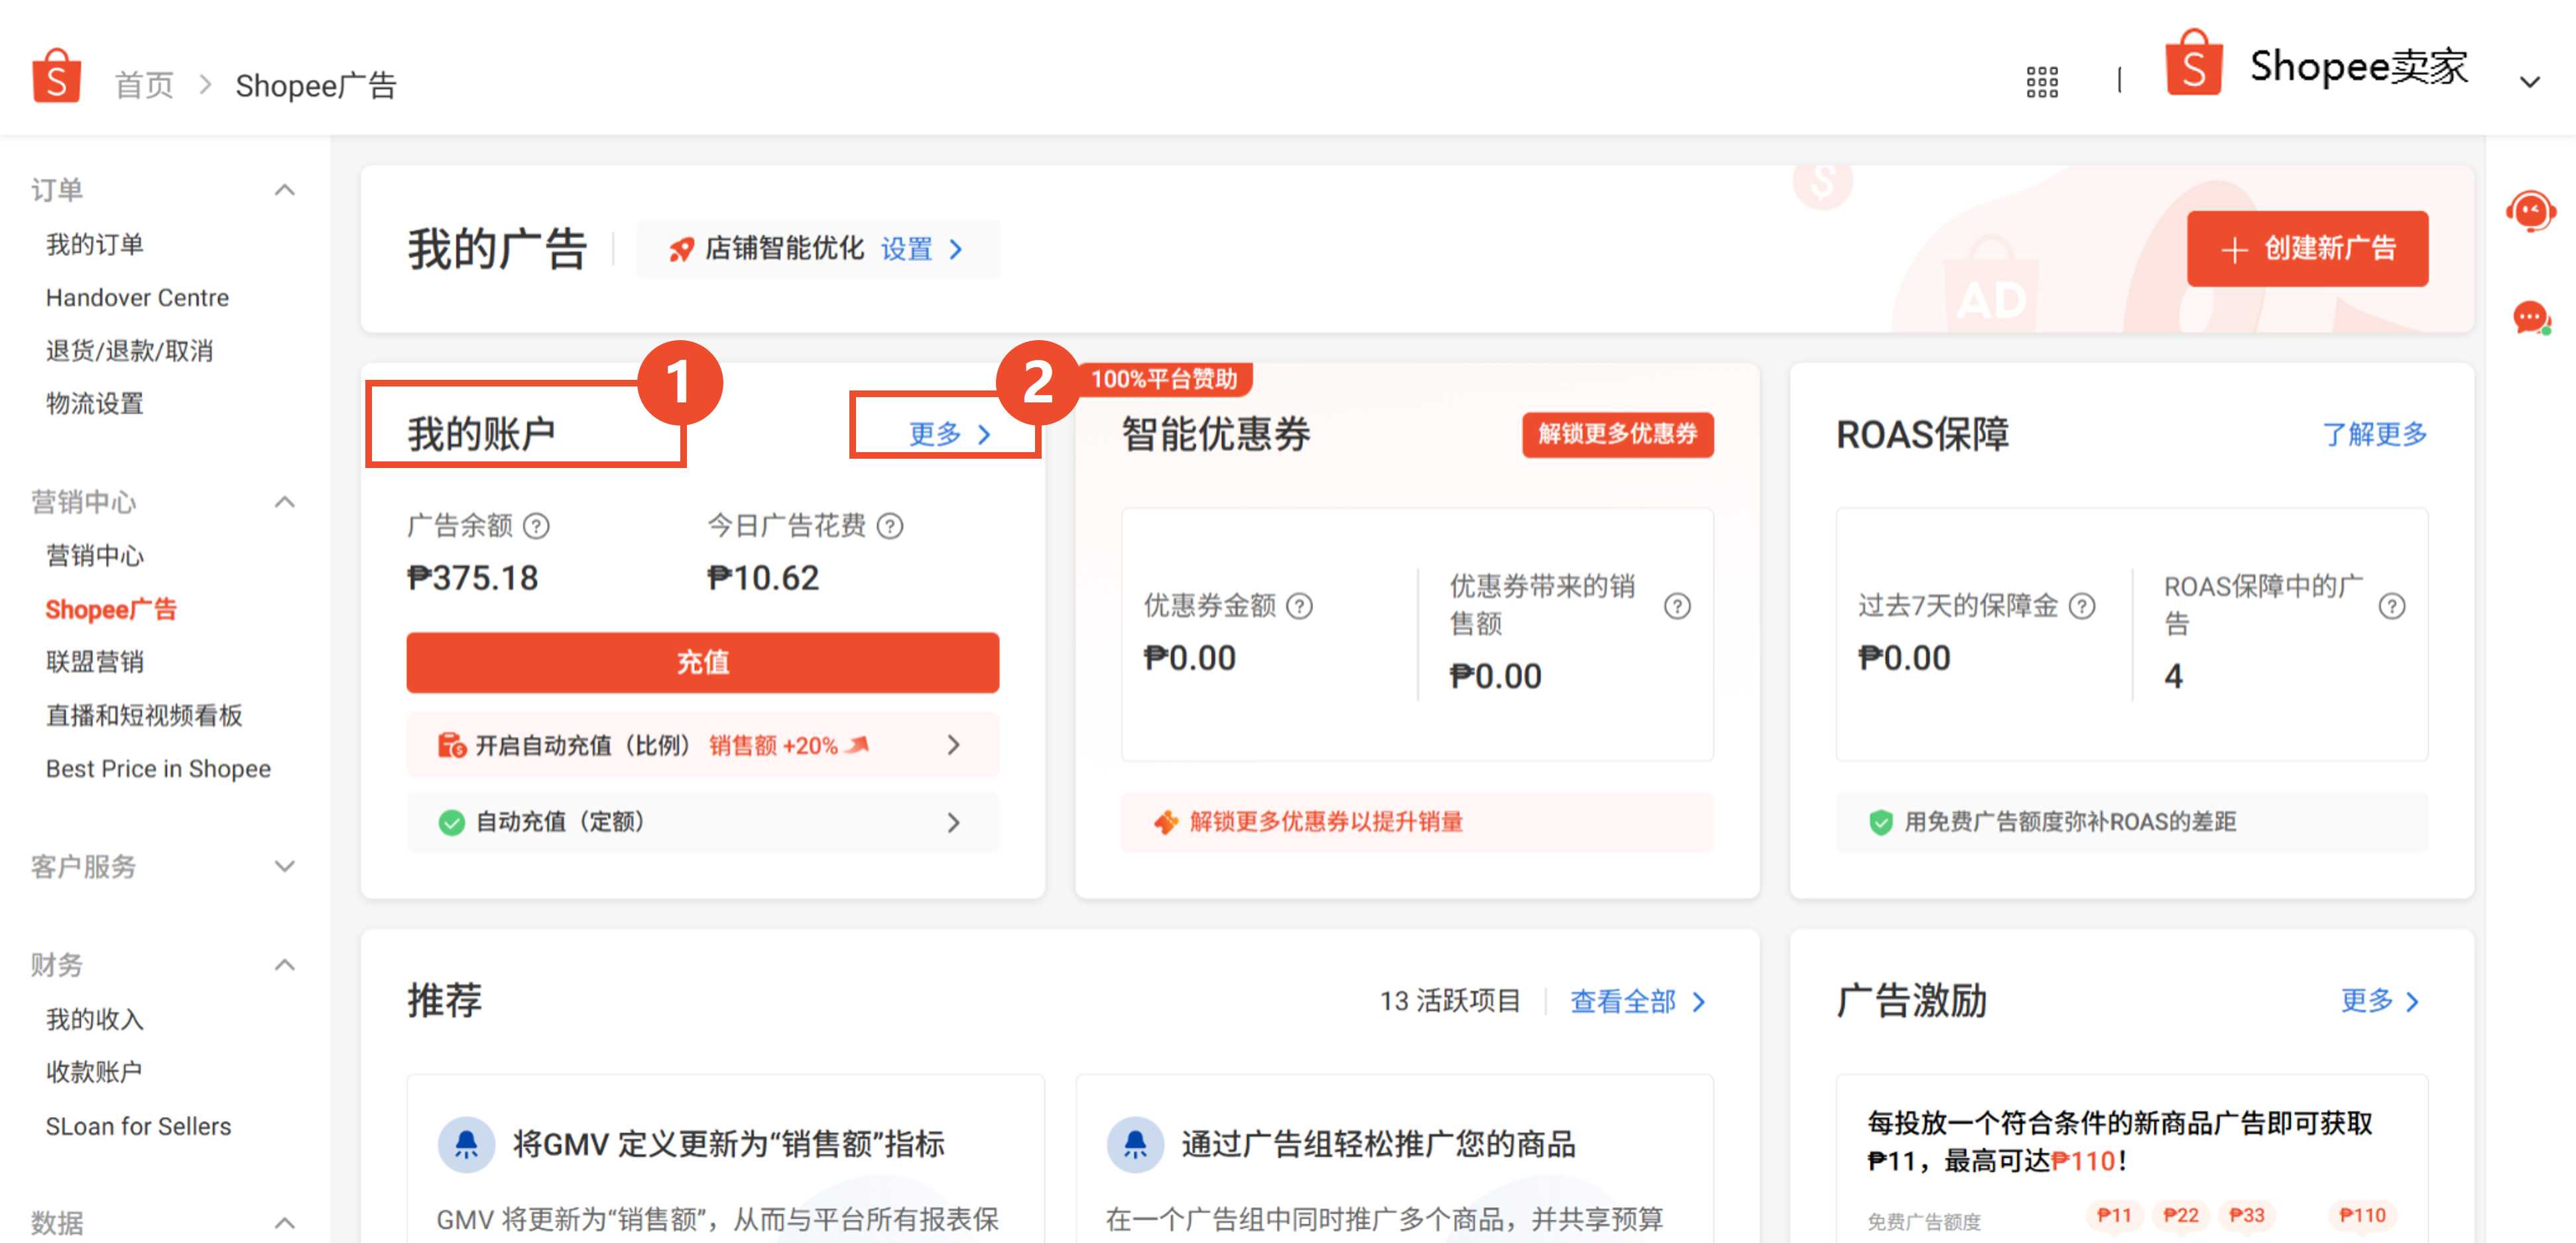Expand the 客户服务 sidebar section
This screenshot has height=1243, width=2576.
(285, 866)
